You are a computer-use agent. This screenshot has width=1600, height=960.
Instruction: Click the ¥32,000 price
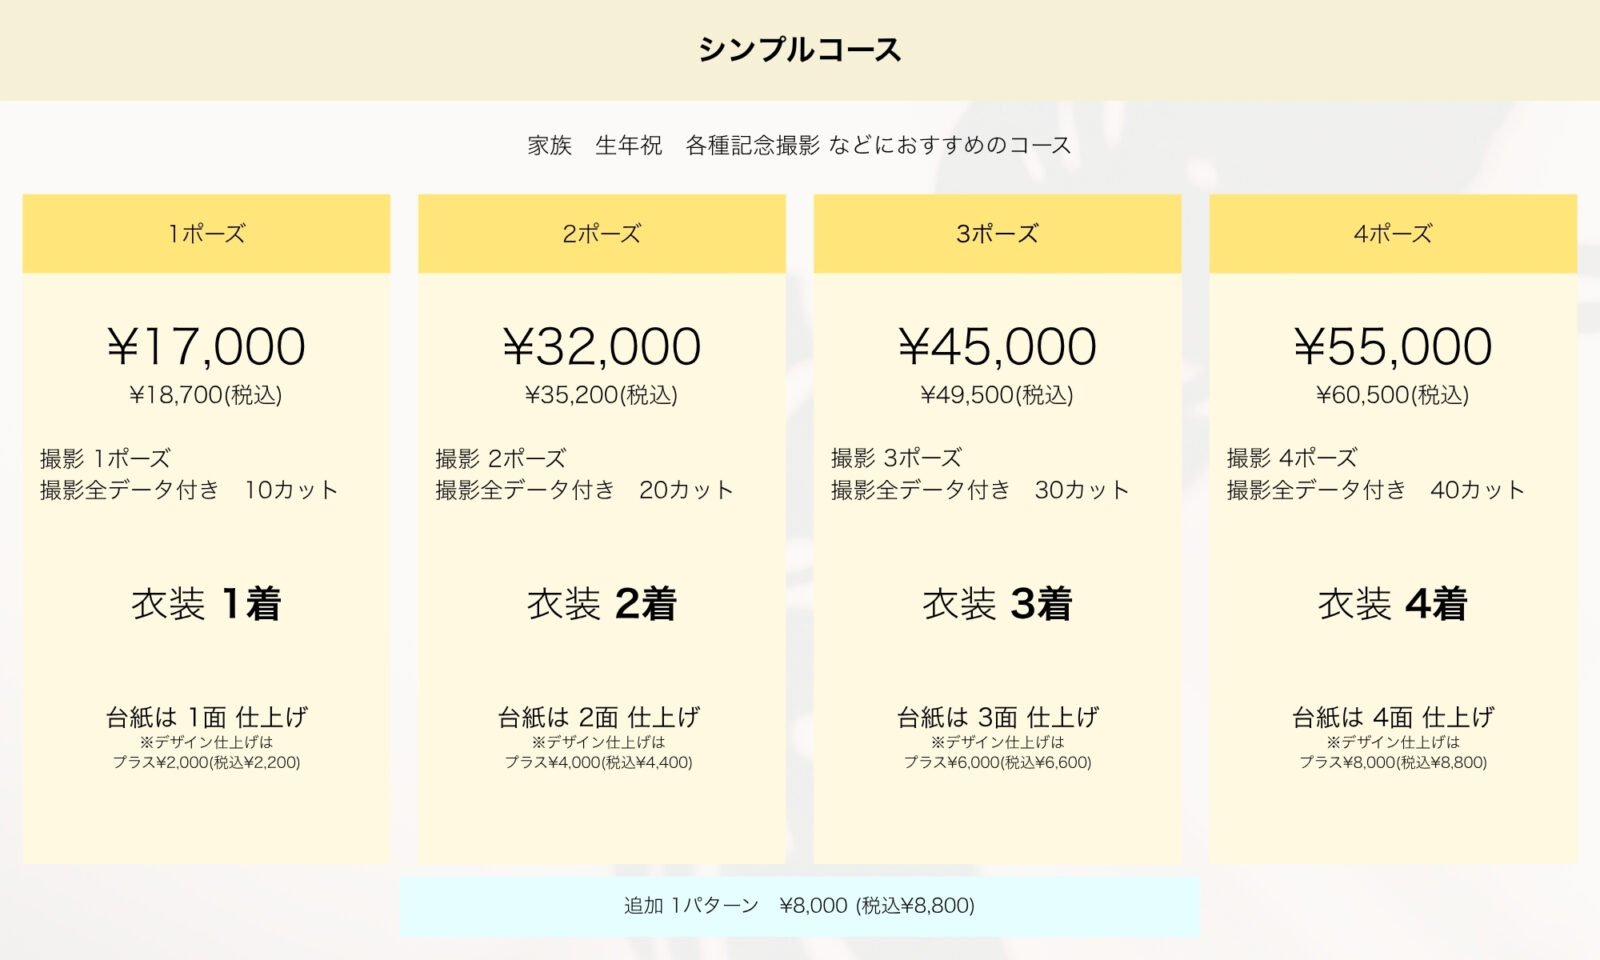pyautogui.click(x=601, y=347)
